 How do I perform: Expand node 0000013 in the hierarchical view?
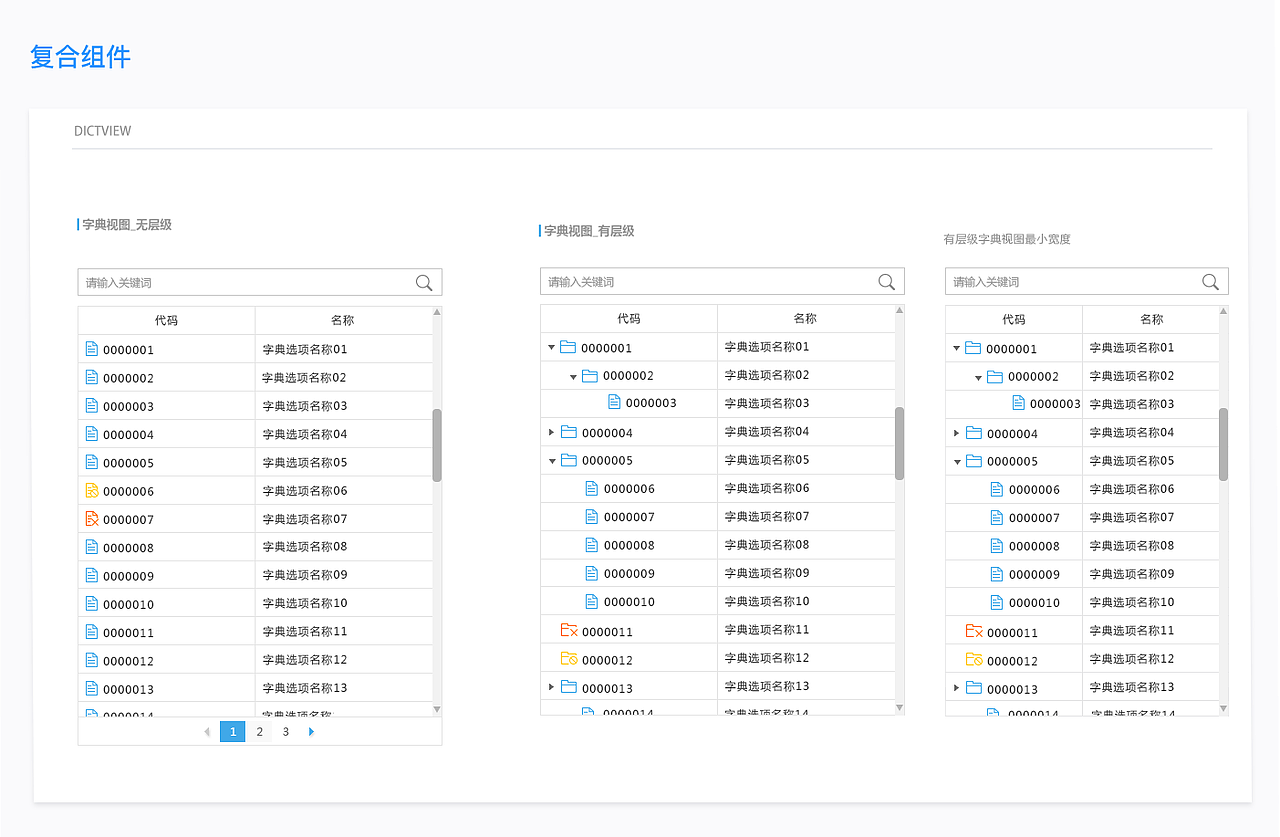pyautogui.click(x=551, y=687)
